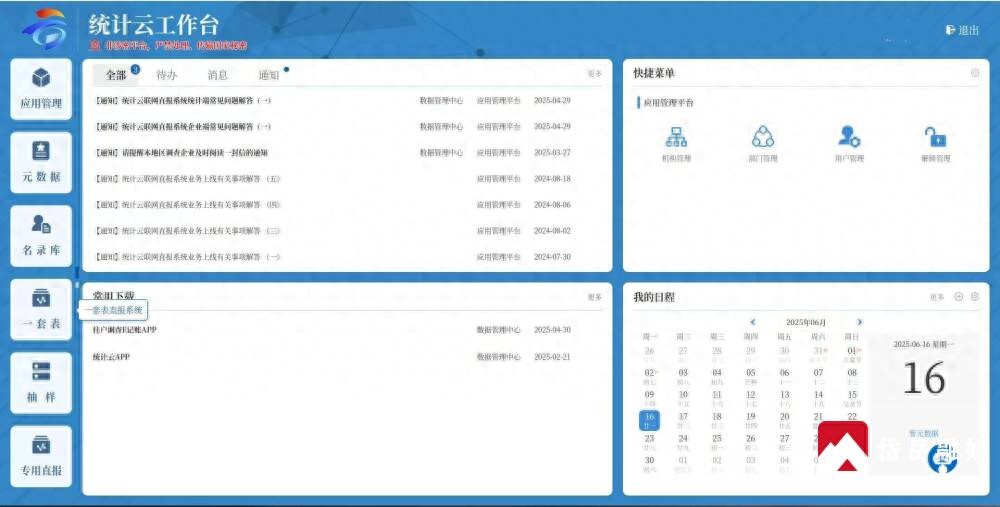Open download 住户调查日记账APP
The height and width of the screenshot is (507, 1000).
click(124, 330)
